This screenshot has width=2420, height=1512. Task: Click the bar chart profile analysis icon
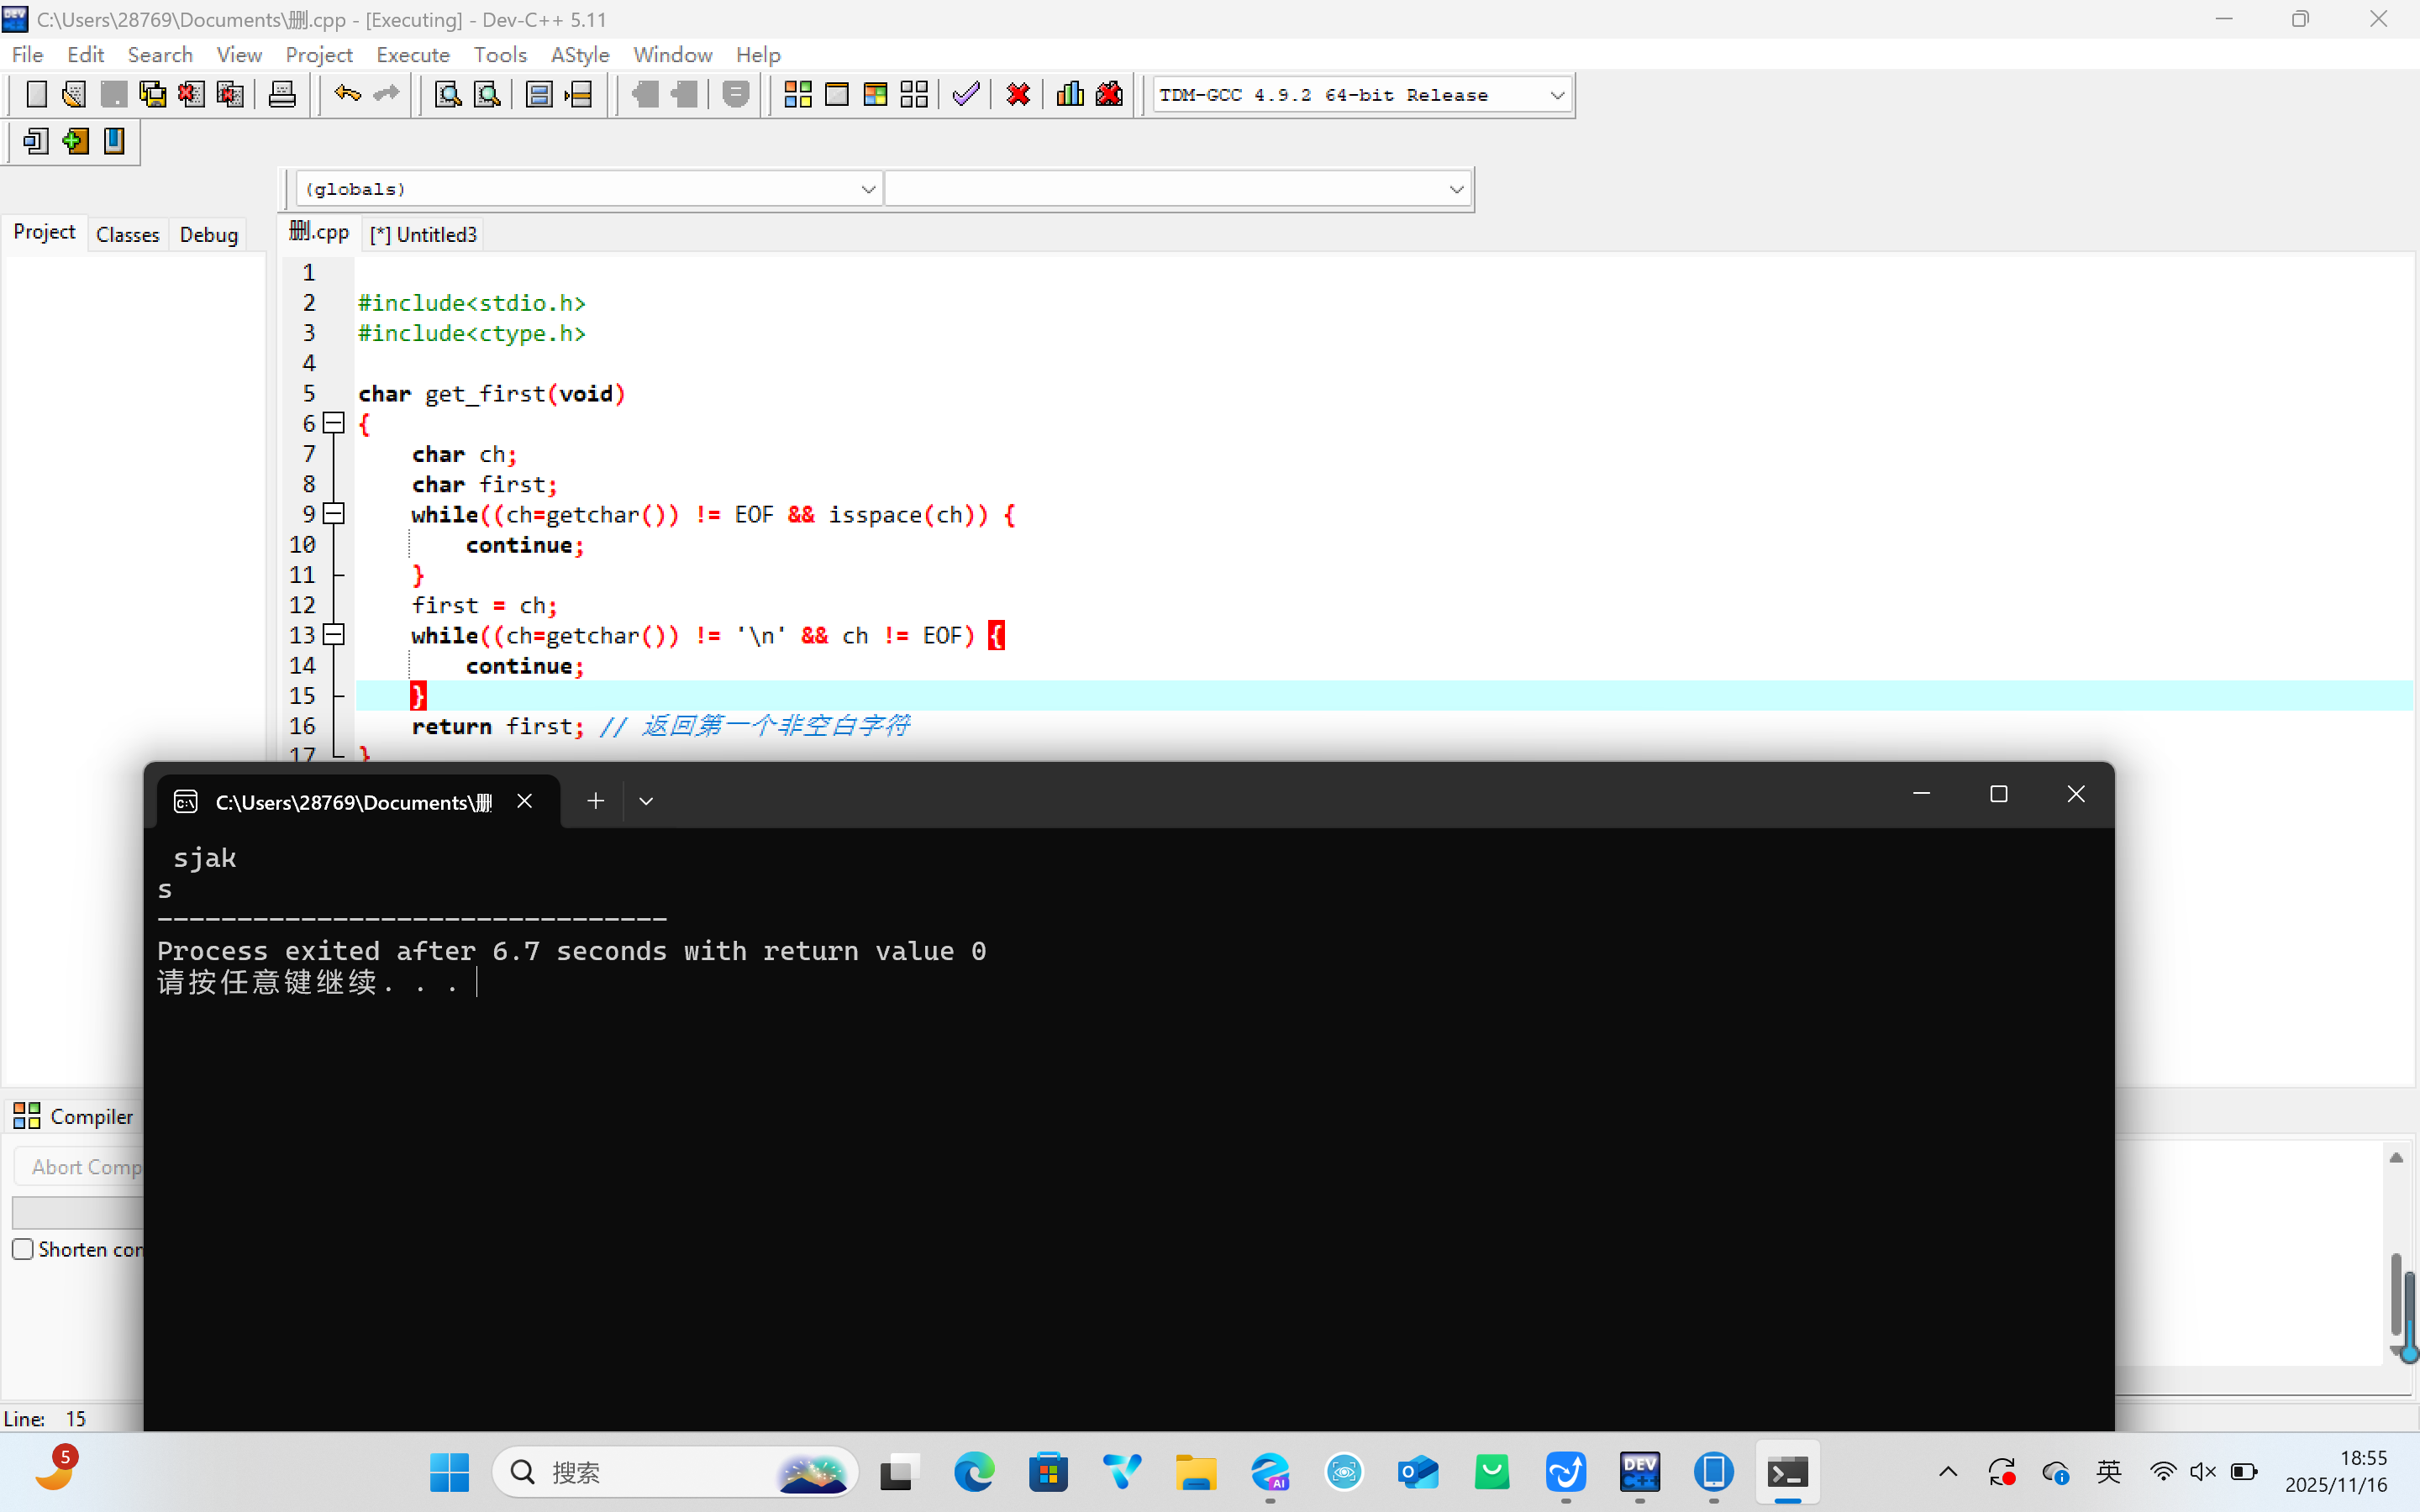[x=1070, y=95]
